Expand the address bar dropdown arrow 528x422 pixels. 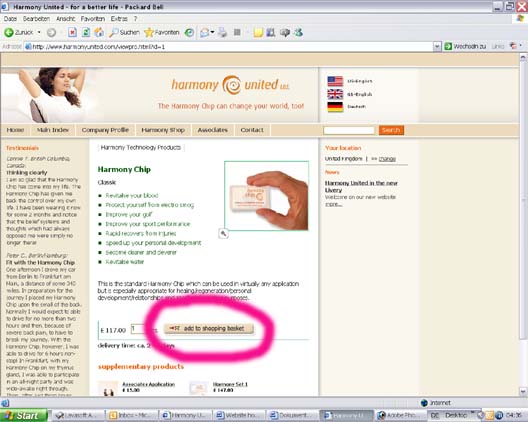[437, 46]
